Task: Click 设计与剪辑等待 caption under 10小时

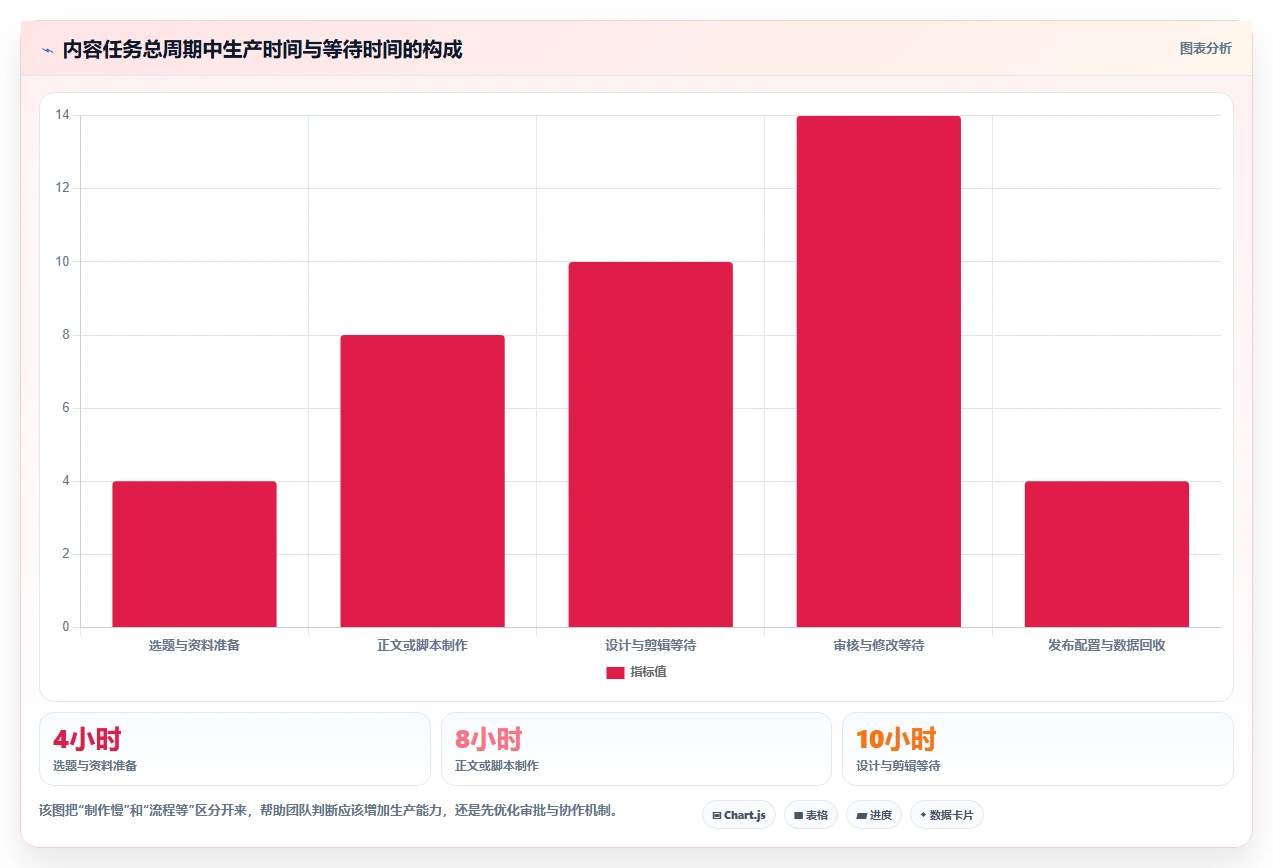Action: point(898,766)
